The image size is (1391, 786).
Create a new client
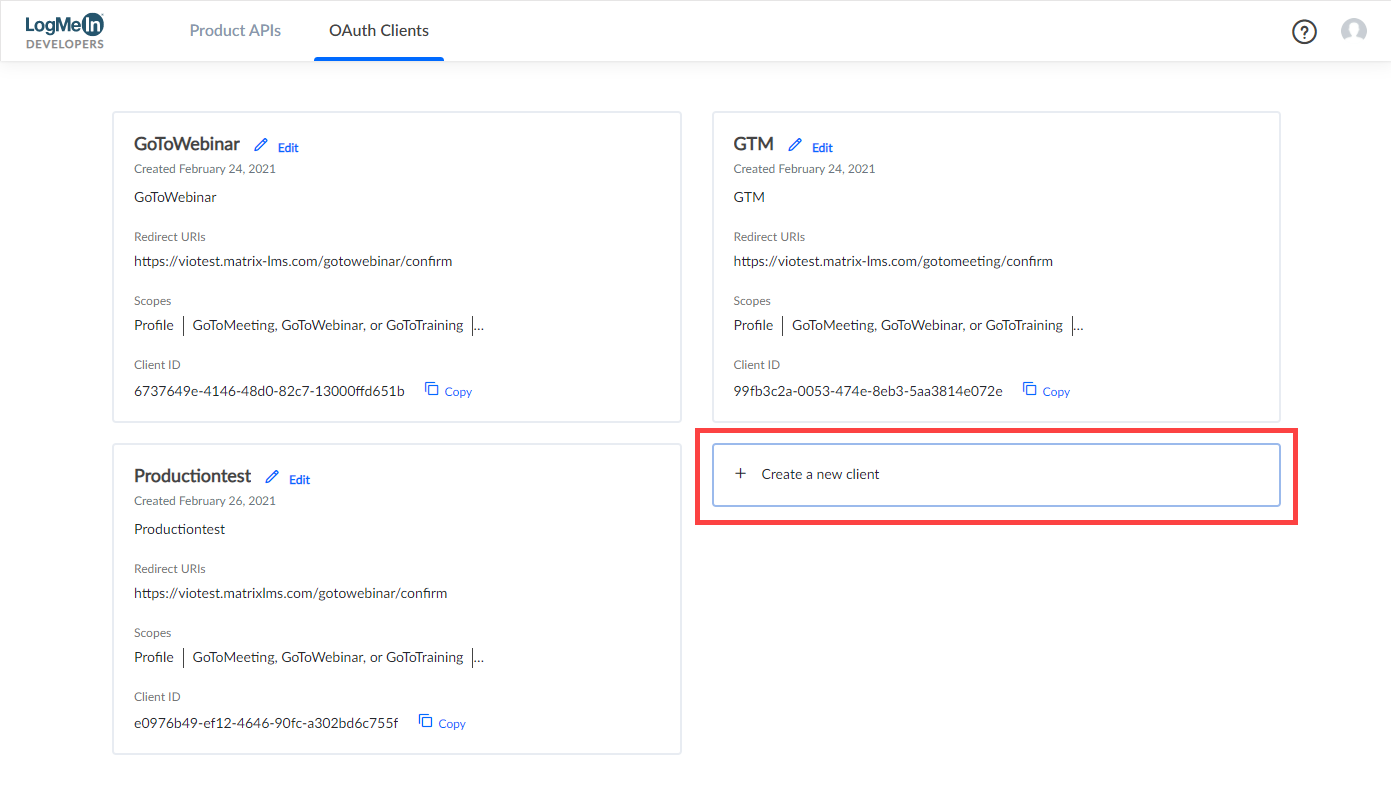pos(996,475)
